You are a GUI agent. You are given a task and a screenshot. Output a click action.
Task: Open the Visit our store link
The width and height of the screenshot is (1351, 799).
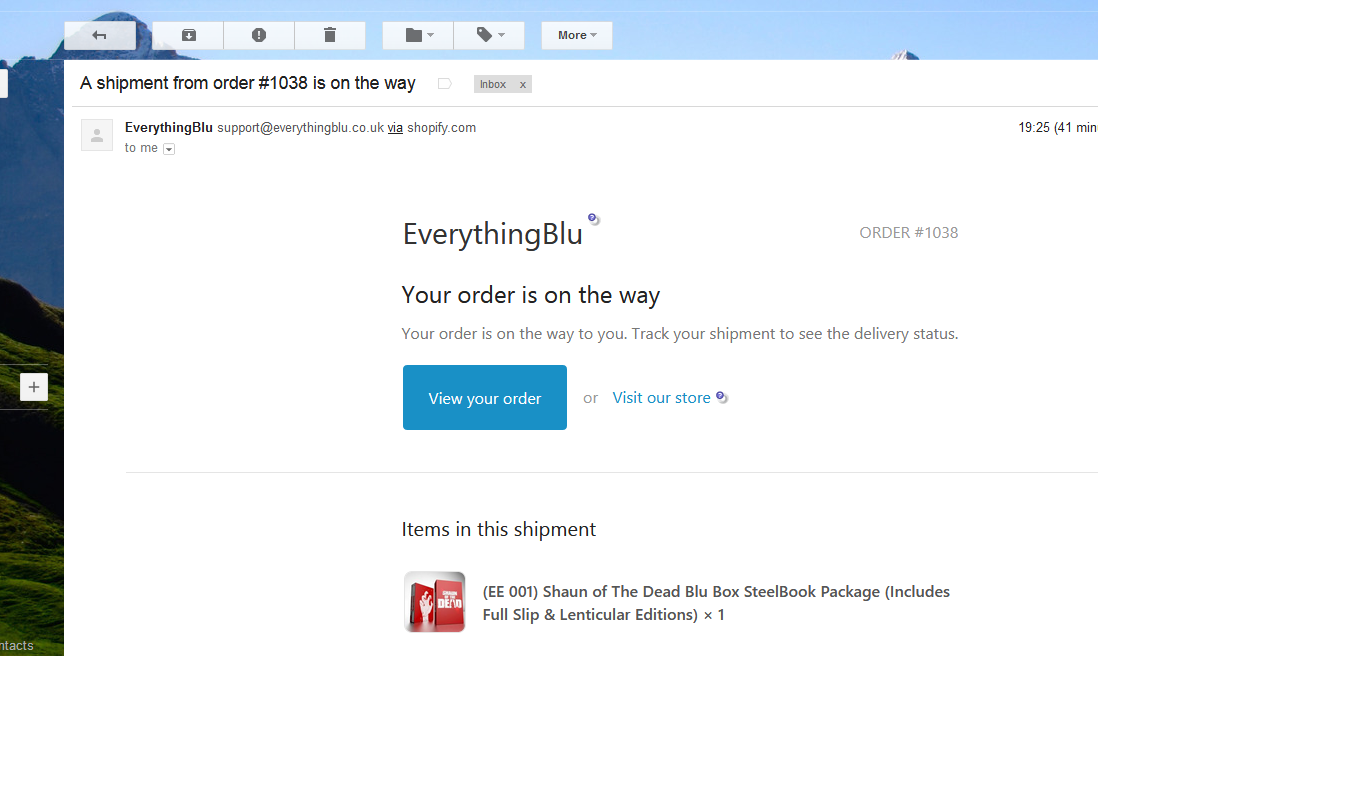(662, 398)
